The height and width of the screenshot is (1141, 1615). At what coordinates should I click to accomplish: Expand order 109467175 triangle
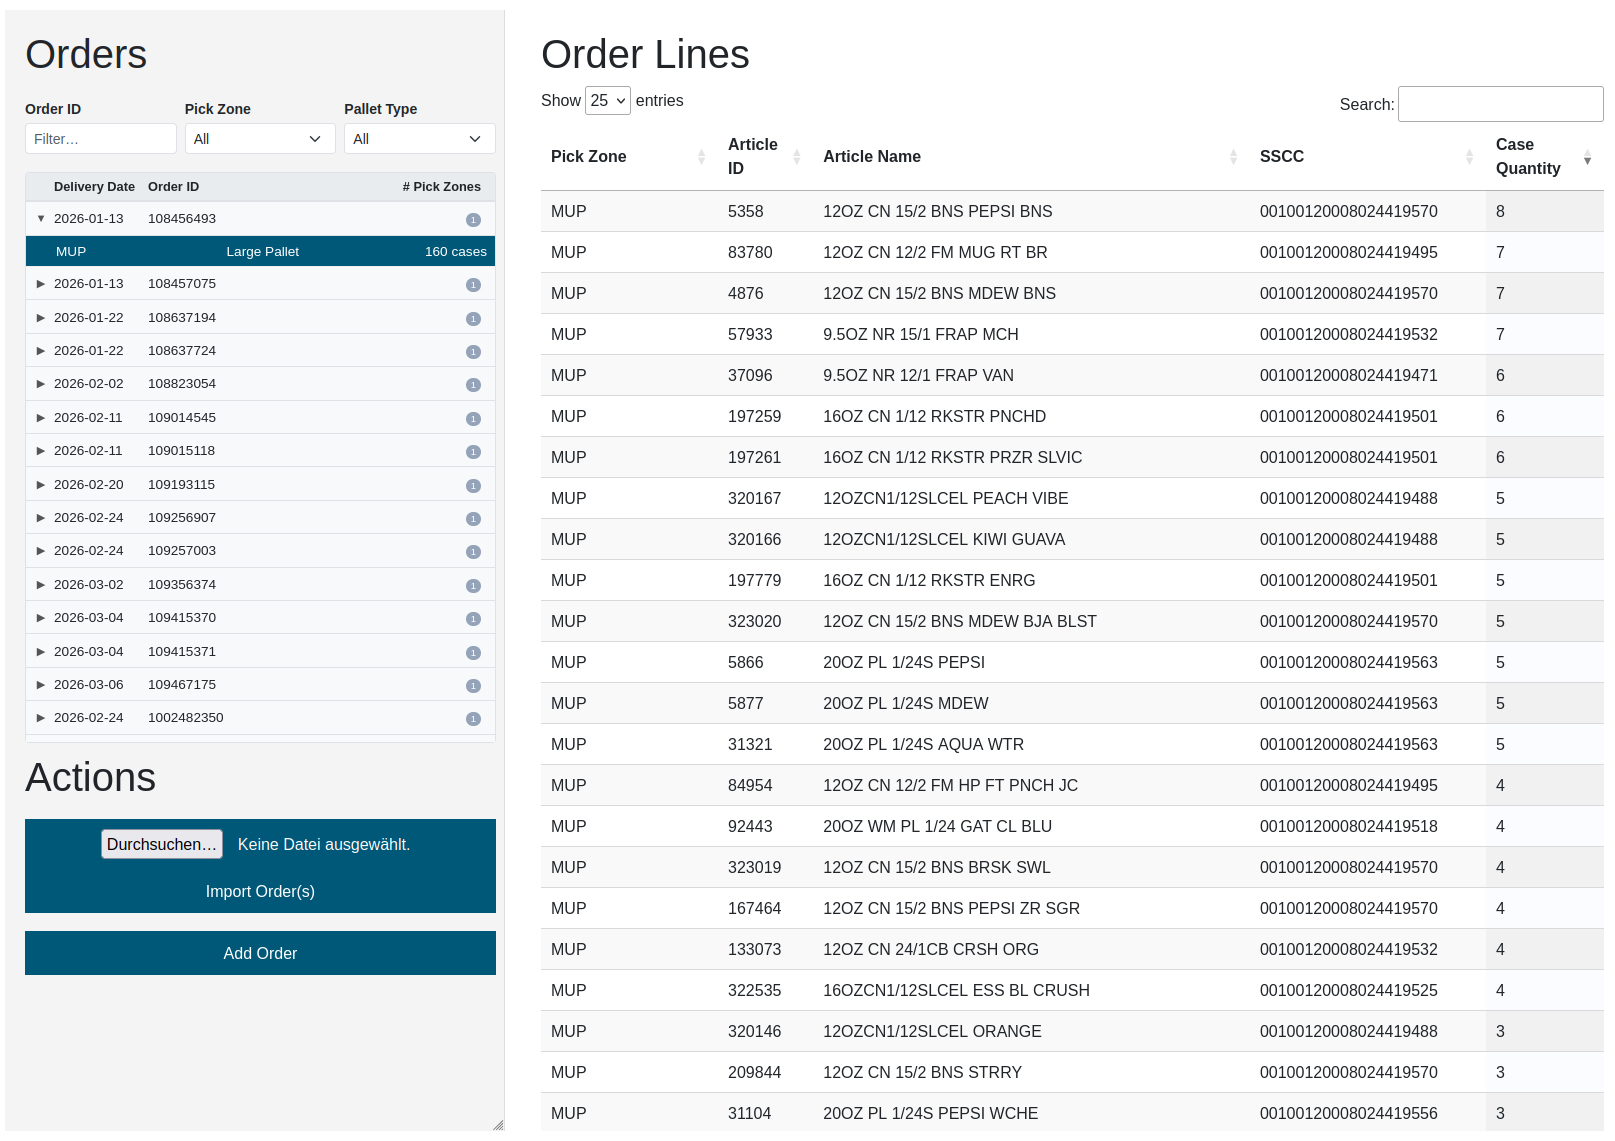[41, 685]
